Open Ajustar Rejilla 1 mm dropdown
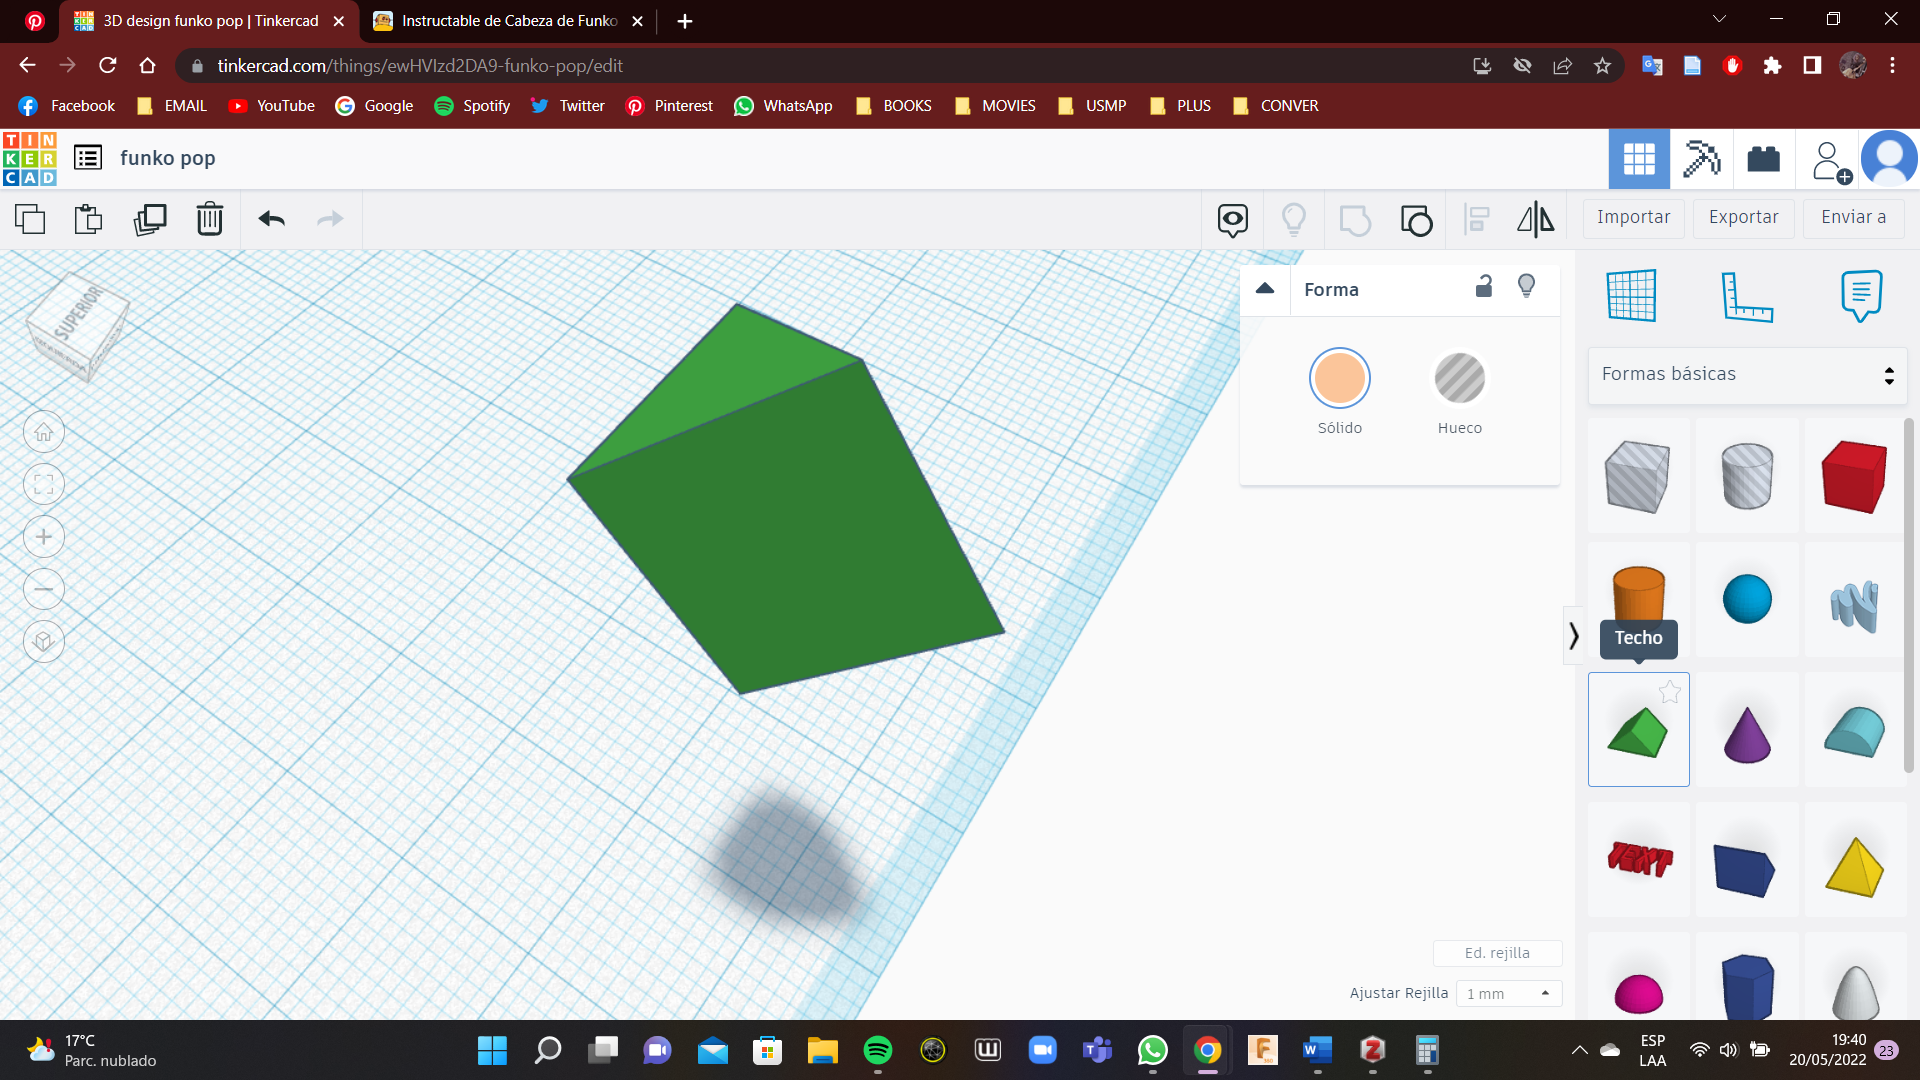Image resolution: width=1920 pixels, height=1080 pixels. (x=1508, y=993)
